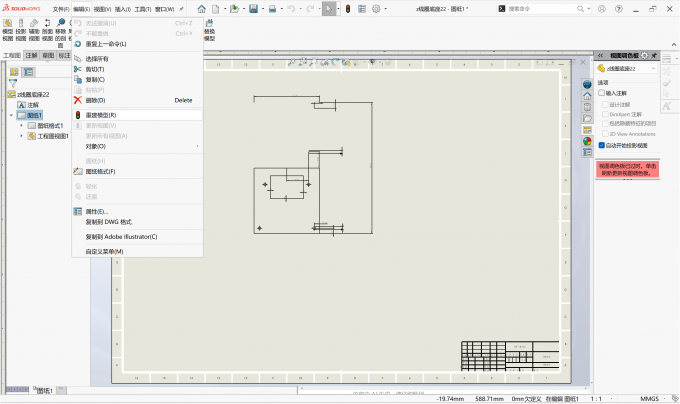Choose 删除(D) Delete from Edit menu
The image size is (680, 404).
pyautogui.click(x=137, y=100)
